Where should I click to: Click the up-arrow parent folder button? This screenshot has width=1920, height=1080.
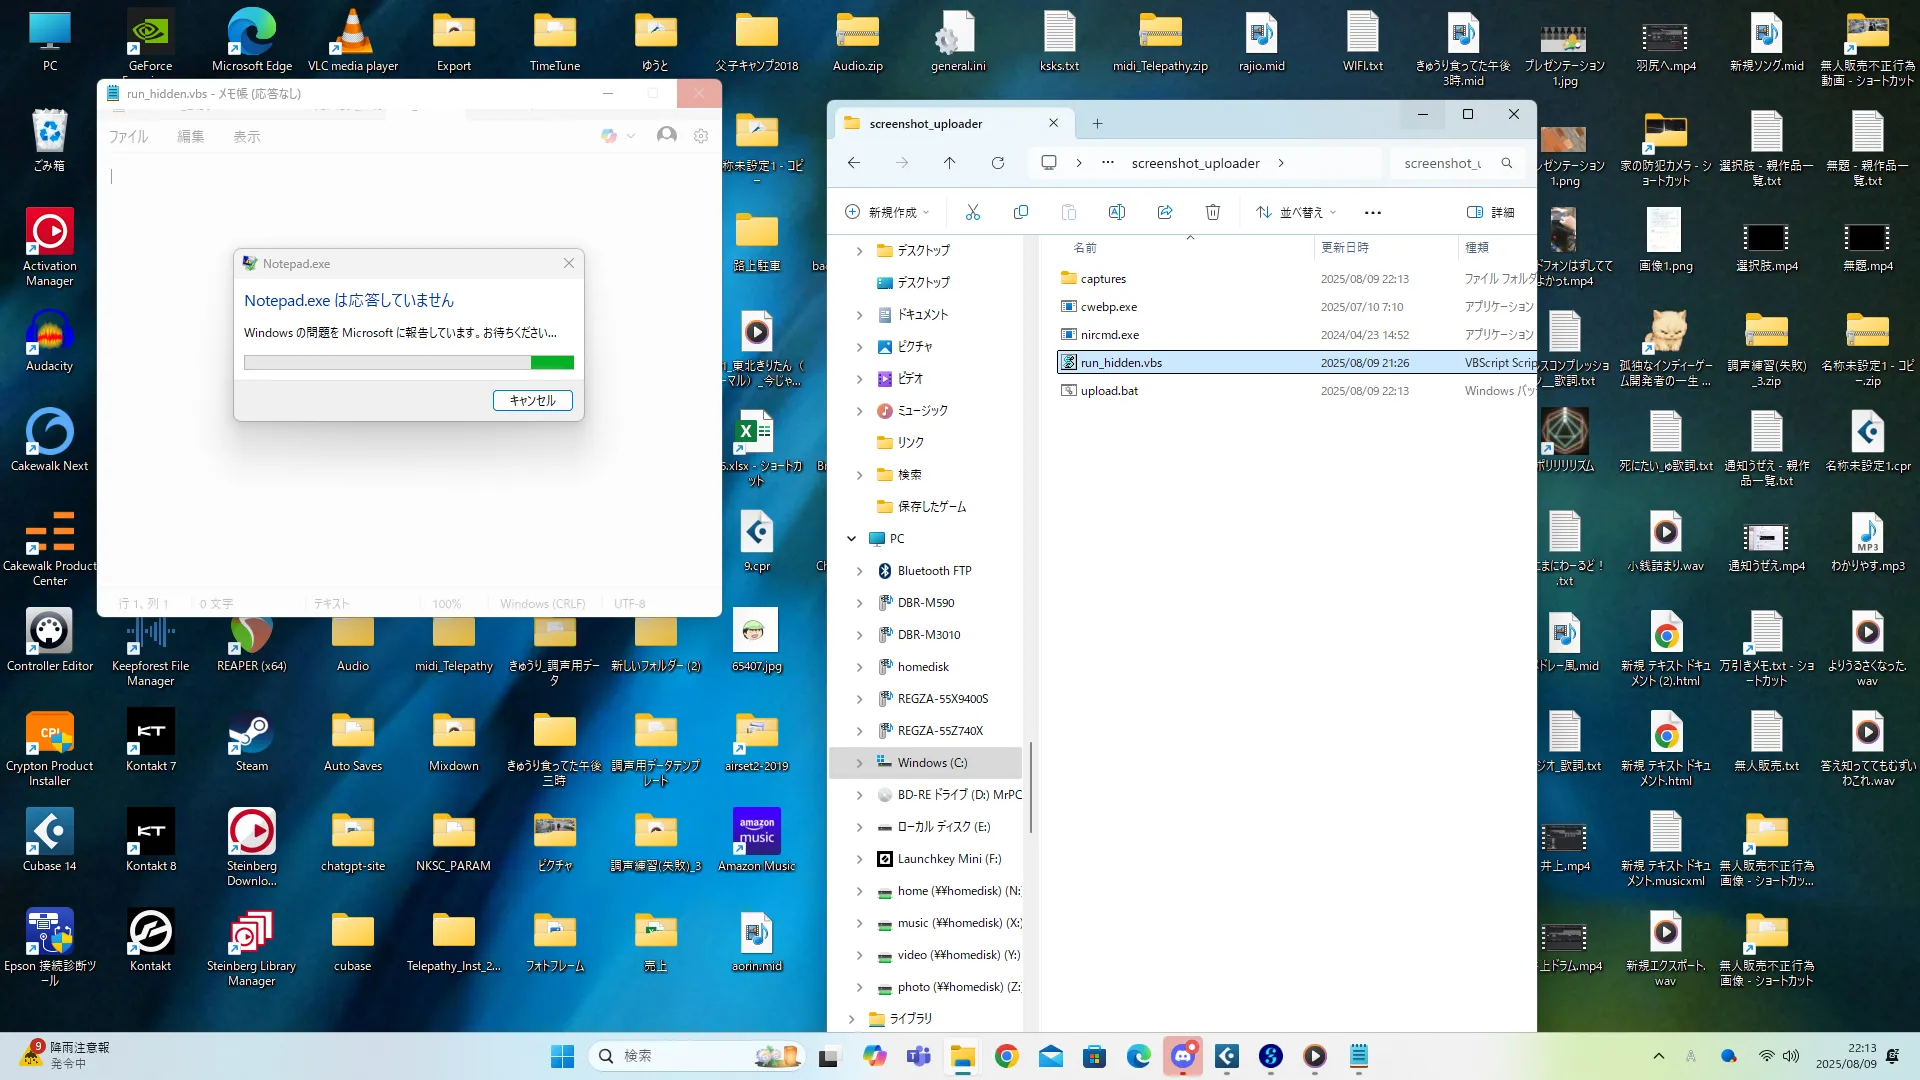point(949,163)
